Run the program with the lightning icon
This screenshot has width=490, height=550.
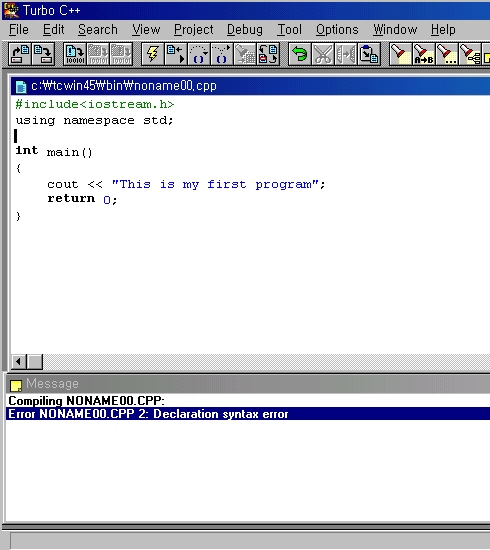pos(153,55)
